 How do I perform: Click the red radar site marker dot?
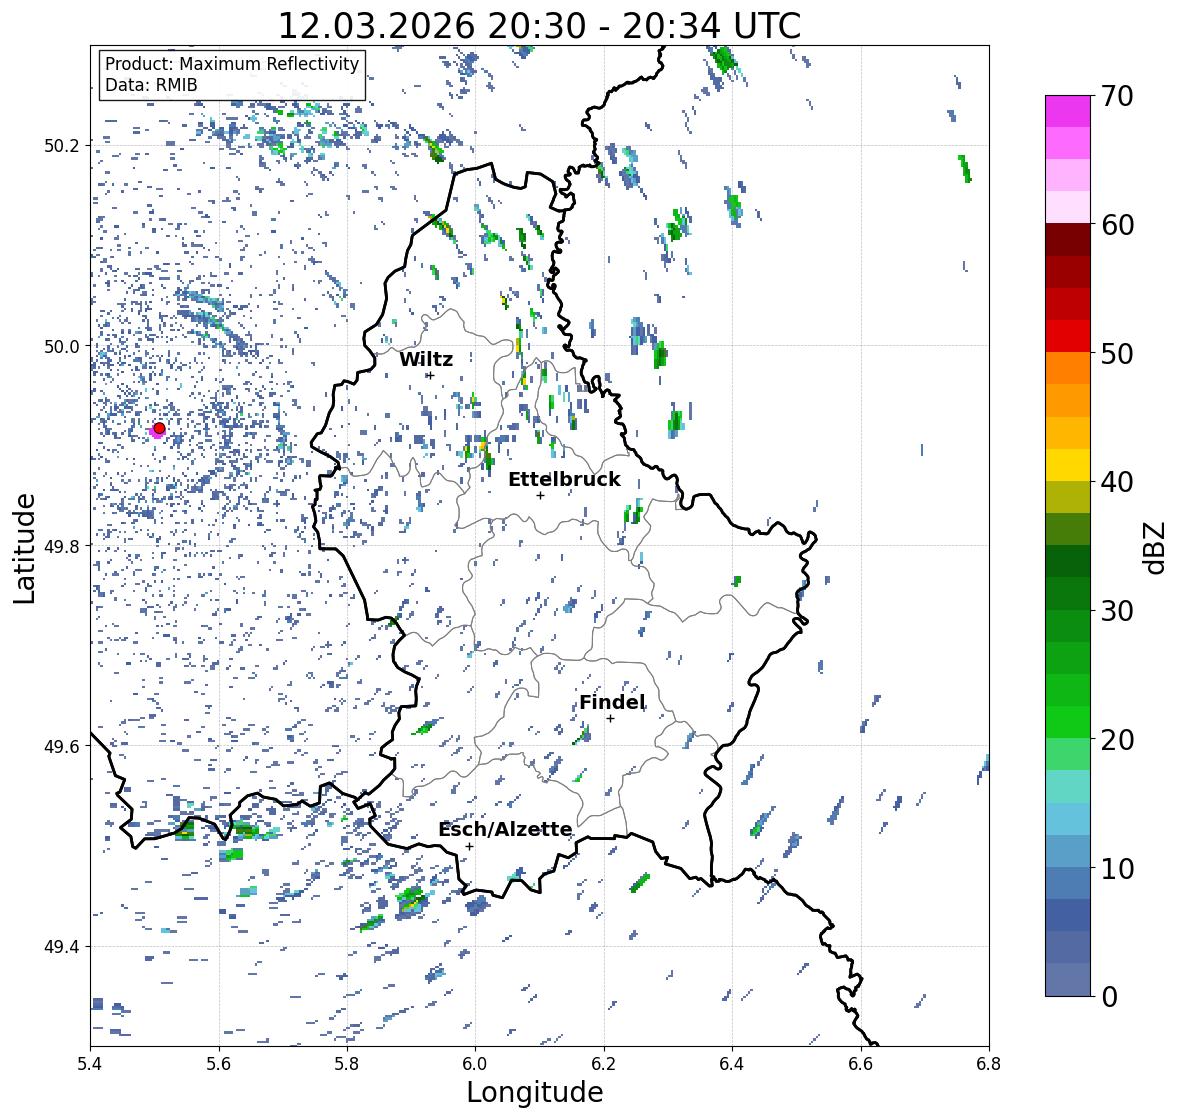[x=159, y=428]
